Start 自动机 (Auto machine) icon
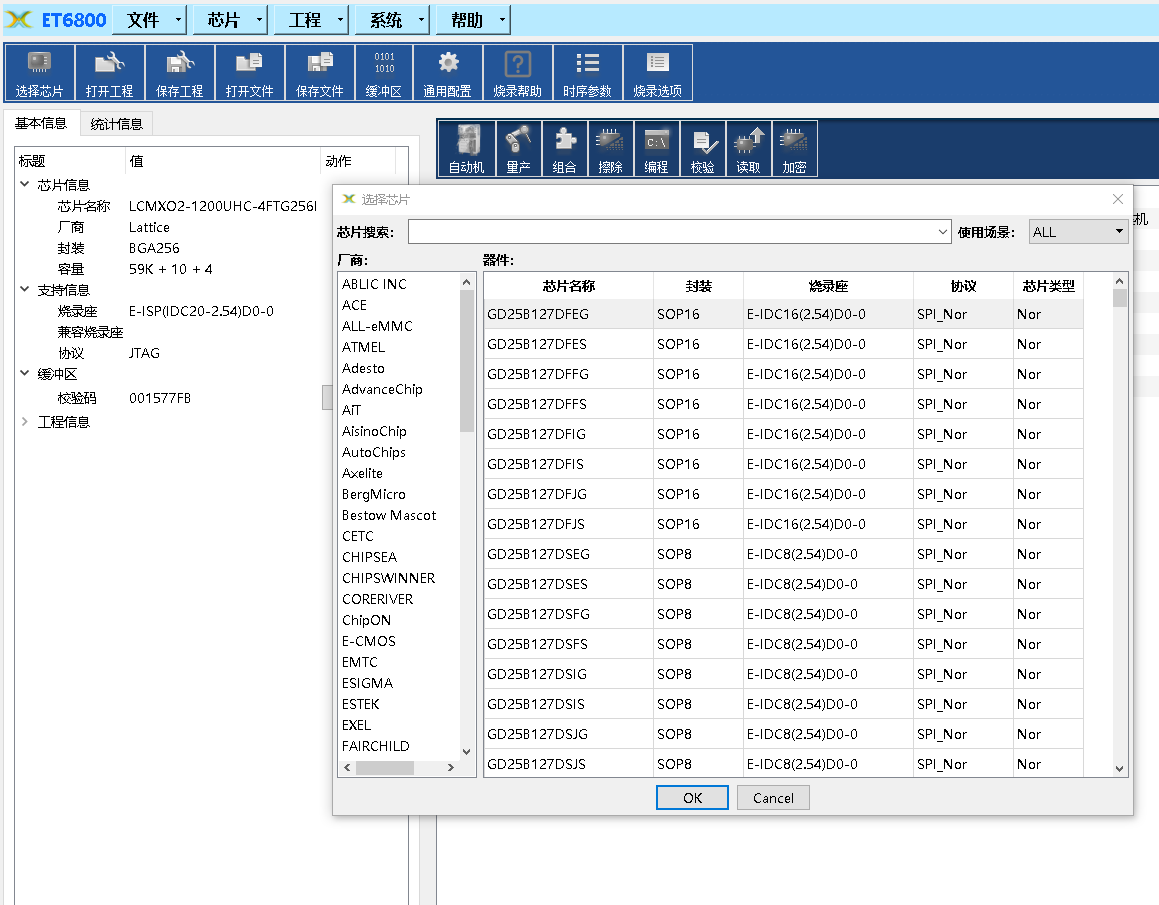The width and height of the screenshot is (1159, 905). (x=466, y=149)
